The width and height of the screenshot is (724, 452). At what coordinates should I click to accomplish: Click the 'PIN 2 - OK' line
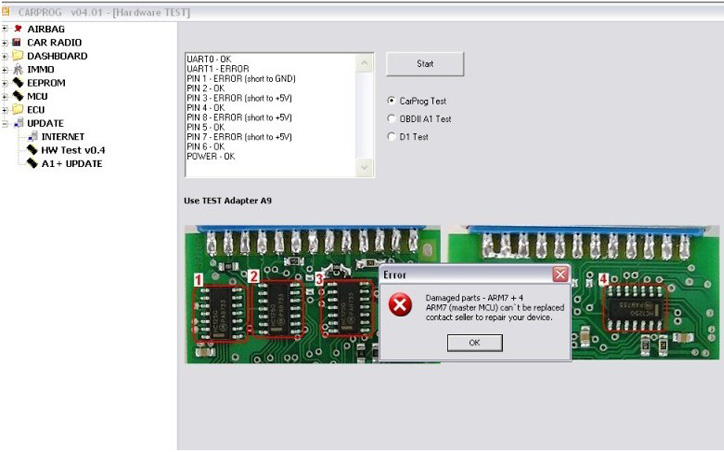[x=205, y=88]
